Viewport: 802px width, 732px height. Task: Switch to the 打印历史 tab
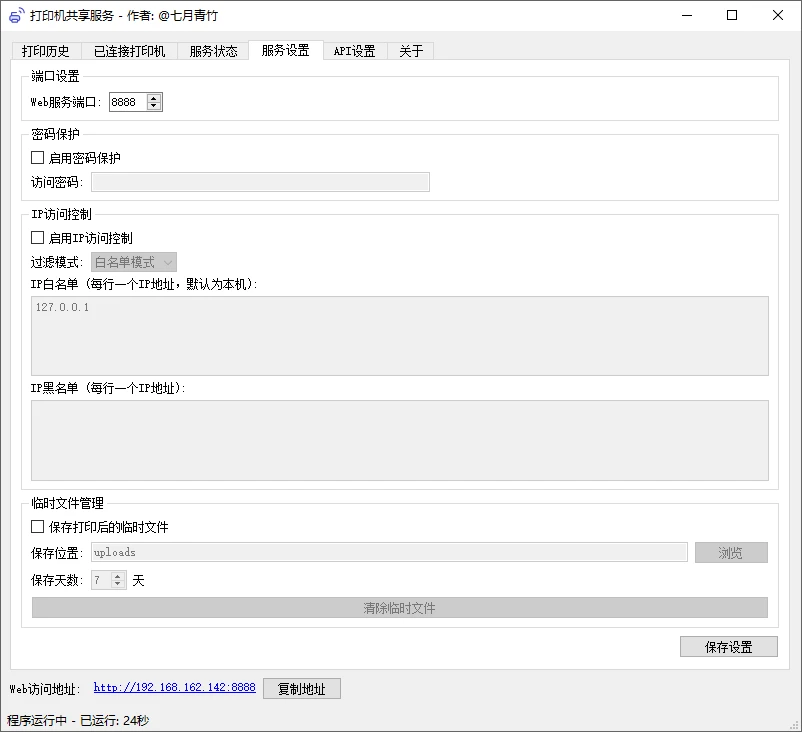point(44,50)
